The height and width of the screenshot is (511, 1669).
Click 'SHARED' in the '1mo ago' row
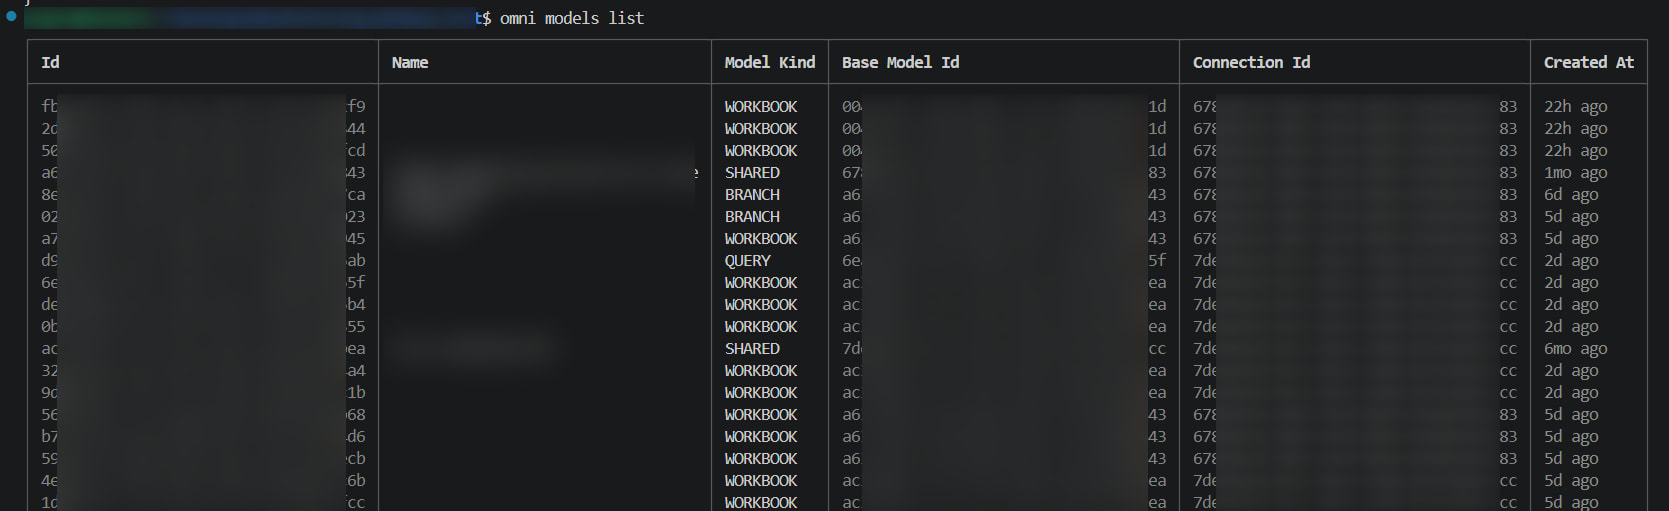point(752,172)
